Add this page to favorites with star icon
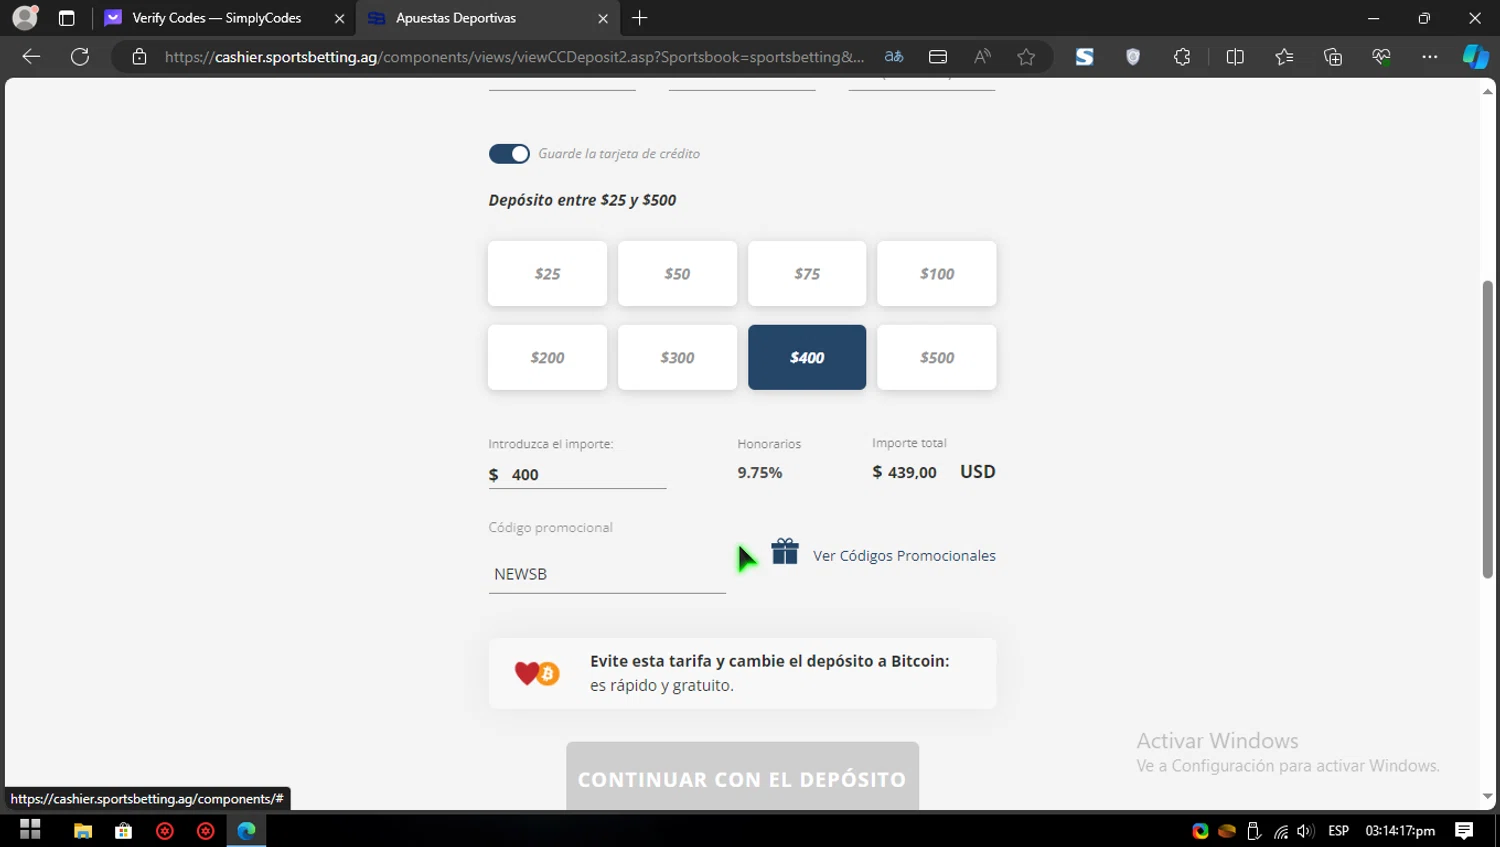Image resolution: width=1500 pixels, height=847 pixels. coord(1026,57)
